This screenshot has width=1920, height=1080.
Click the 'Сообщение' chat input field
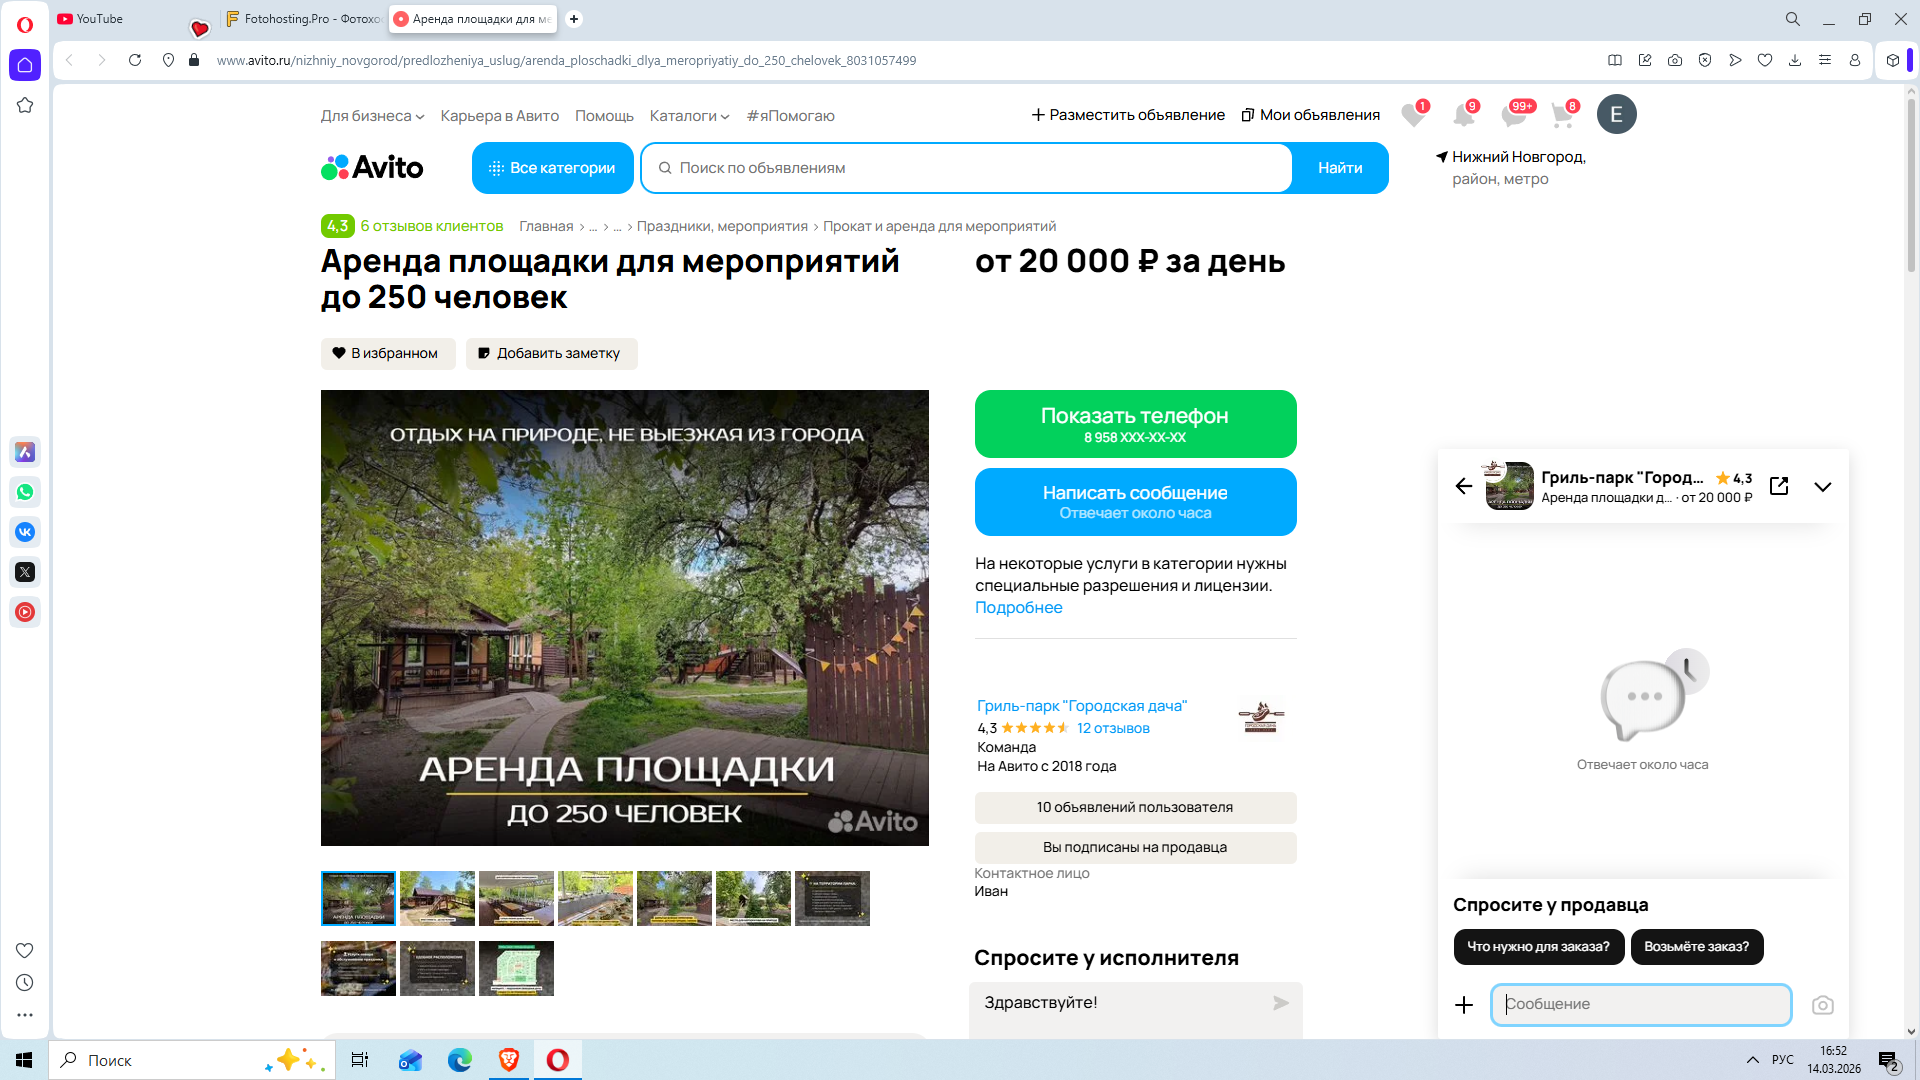point(1640,1004)
